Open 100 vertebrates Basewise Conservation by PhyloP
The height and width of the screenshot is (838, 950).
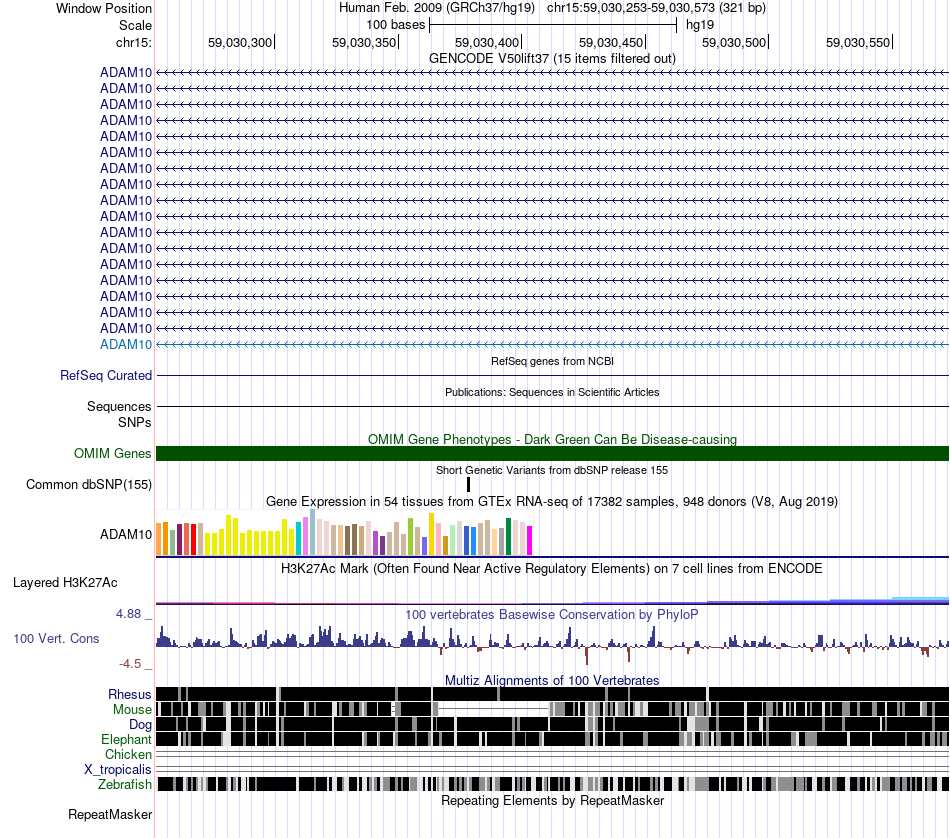coord(552,614)
